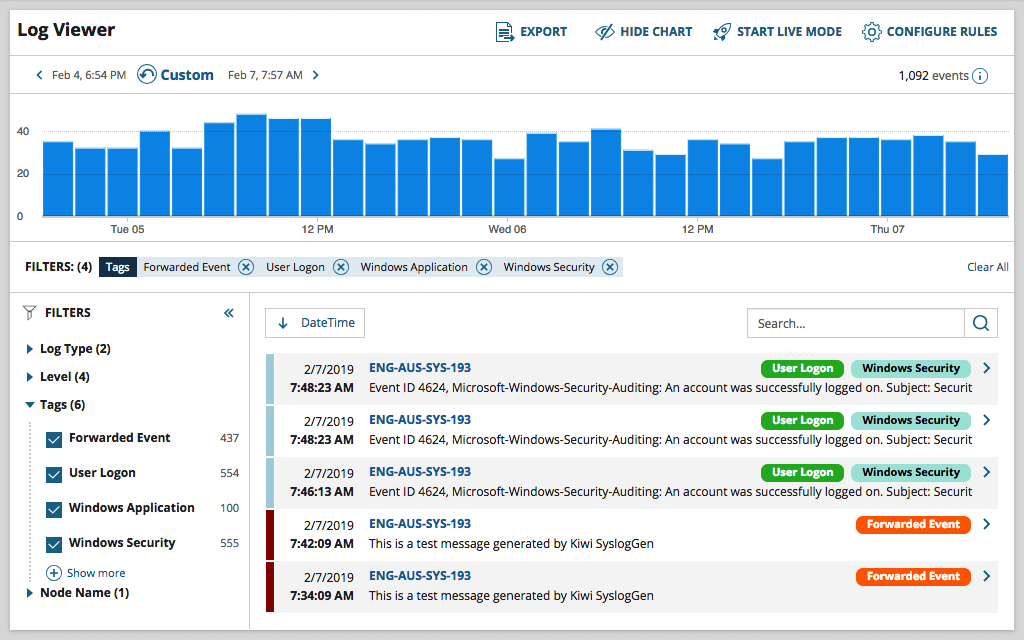This screenshot has width=1024, height=640.
Task: Sort by the DateTime button
Action: [x=315, y=323]
